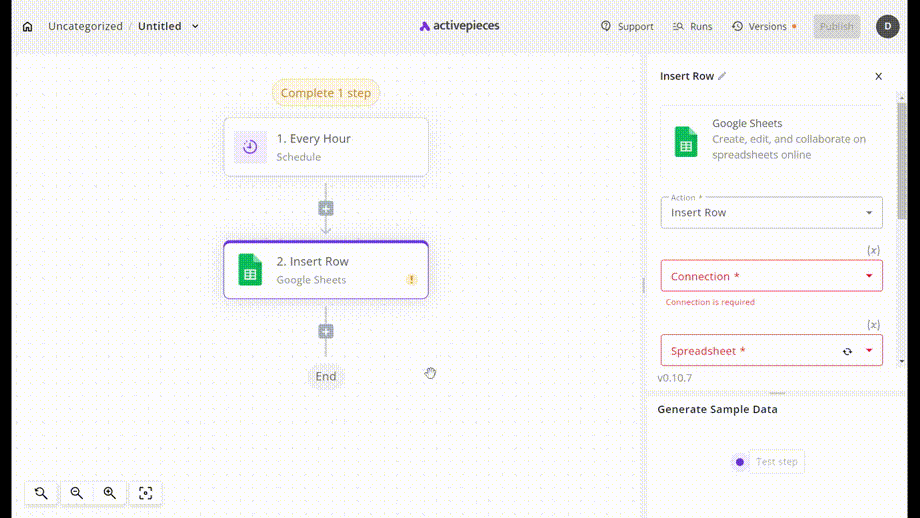Toggle dynamic value for Connection
This screenshot has width=920, height=518.
(874, 250)
